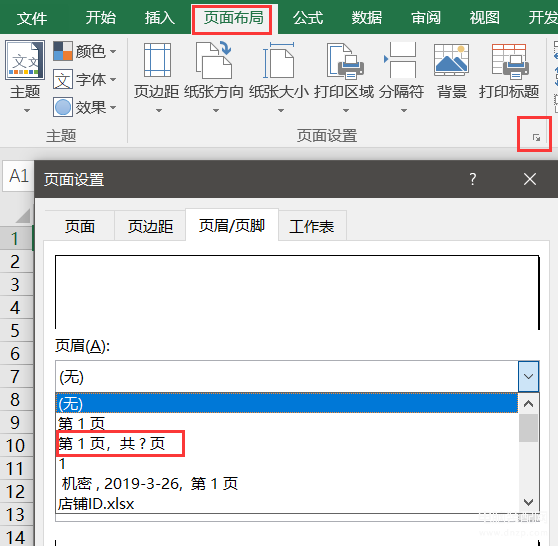Image resolution: width=558 pixels, height=546 pixels.
Task: Click the 背景 background icon
Action: [x=451, y=60]
